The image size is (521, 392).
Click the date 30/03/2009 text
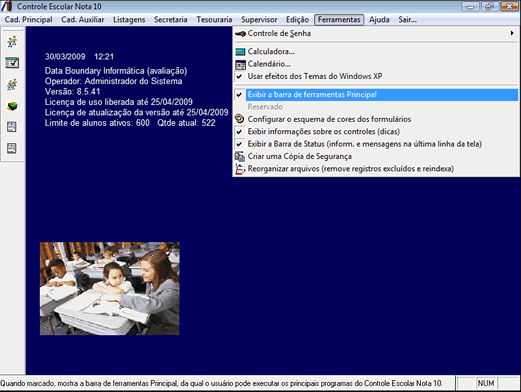click(x=65, y=57)
